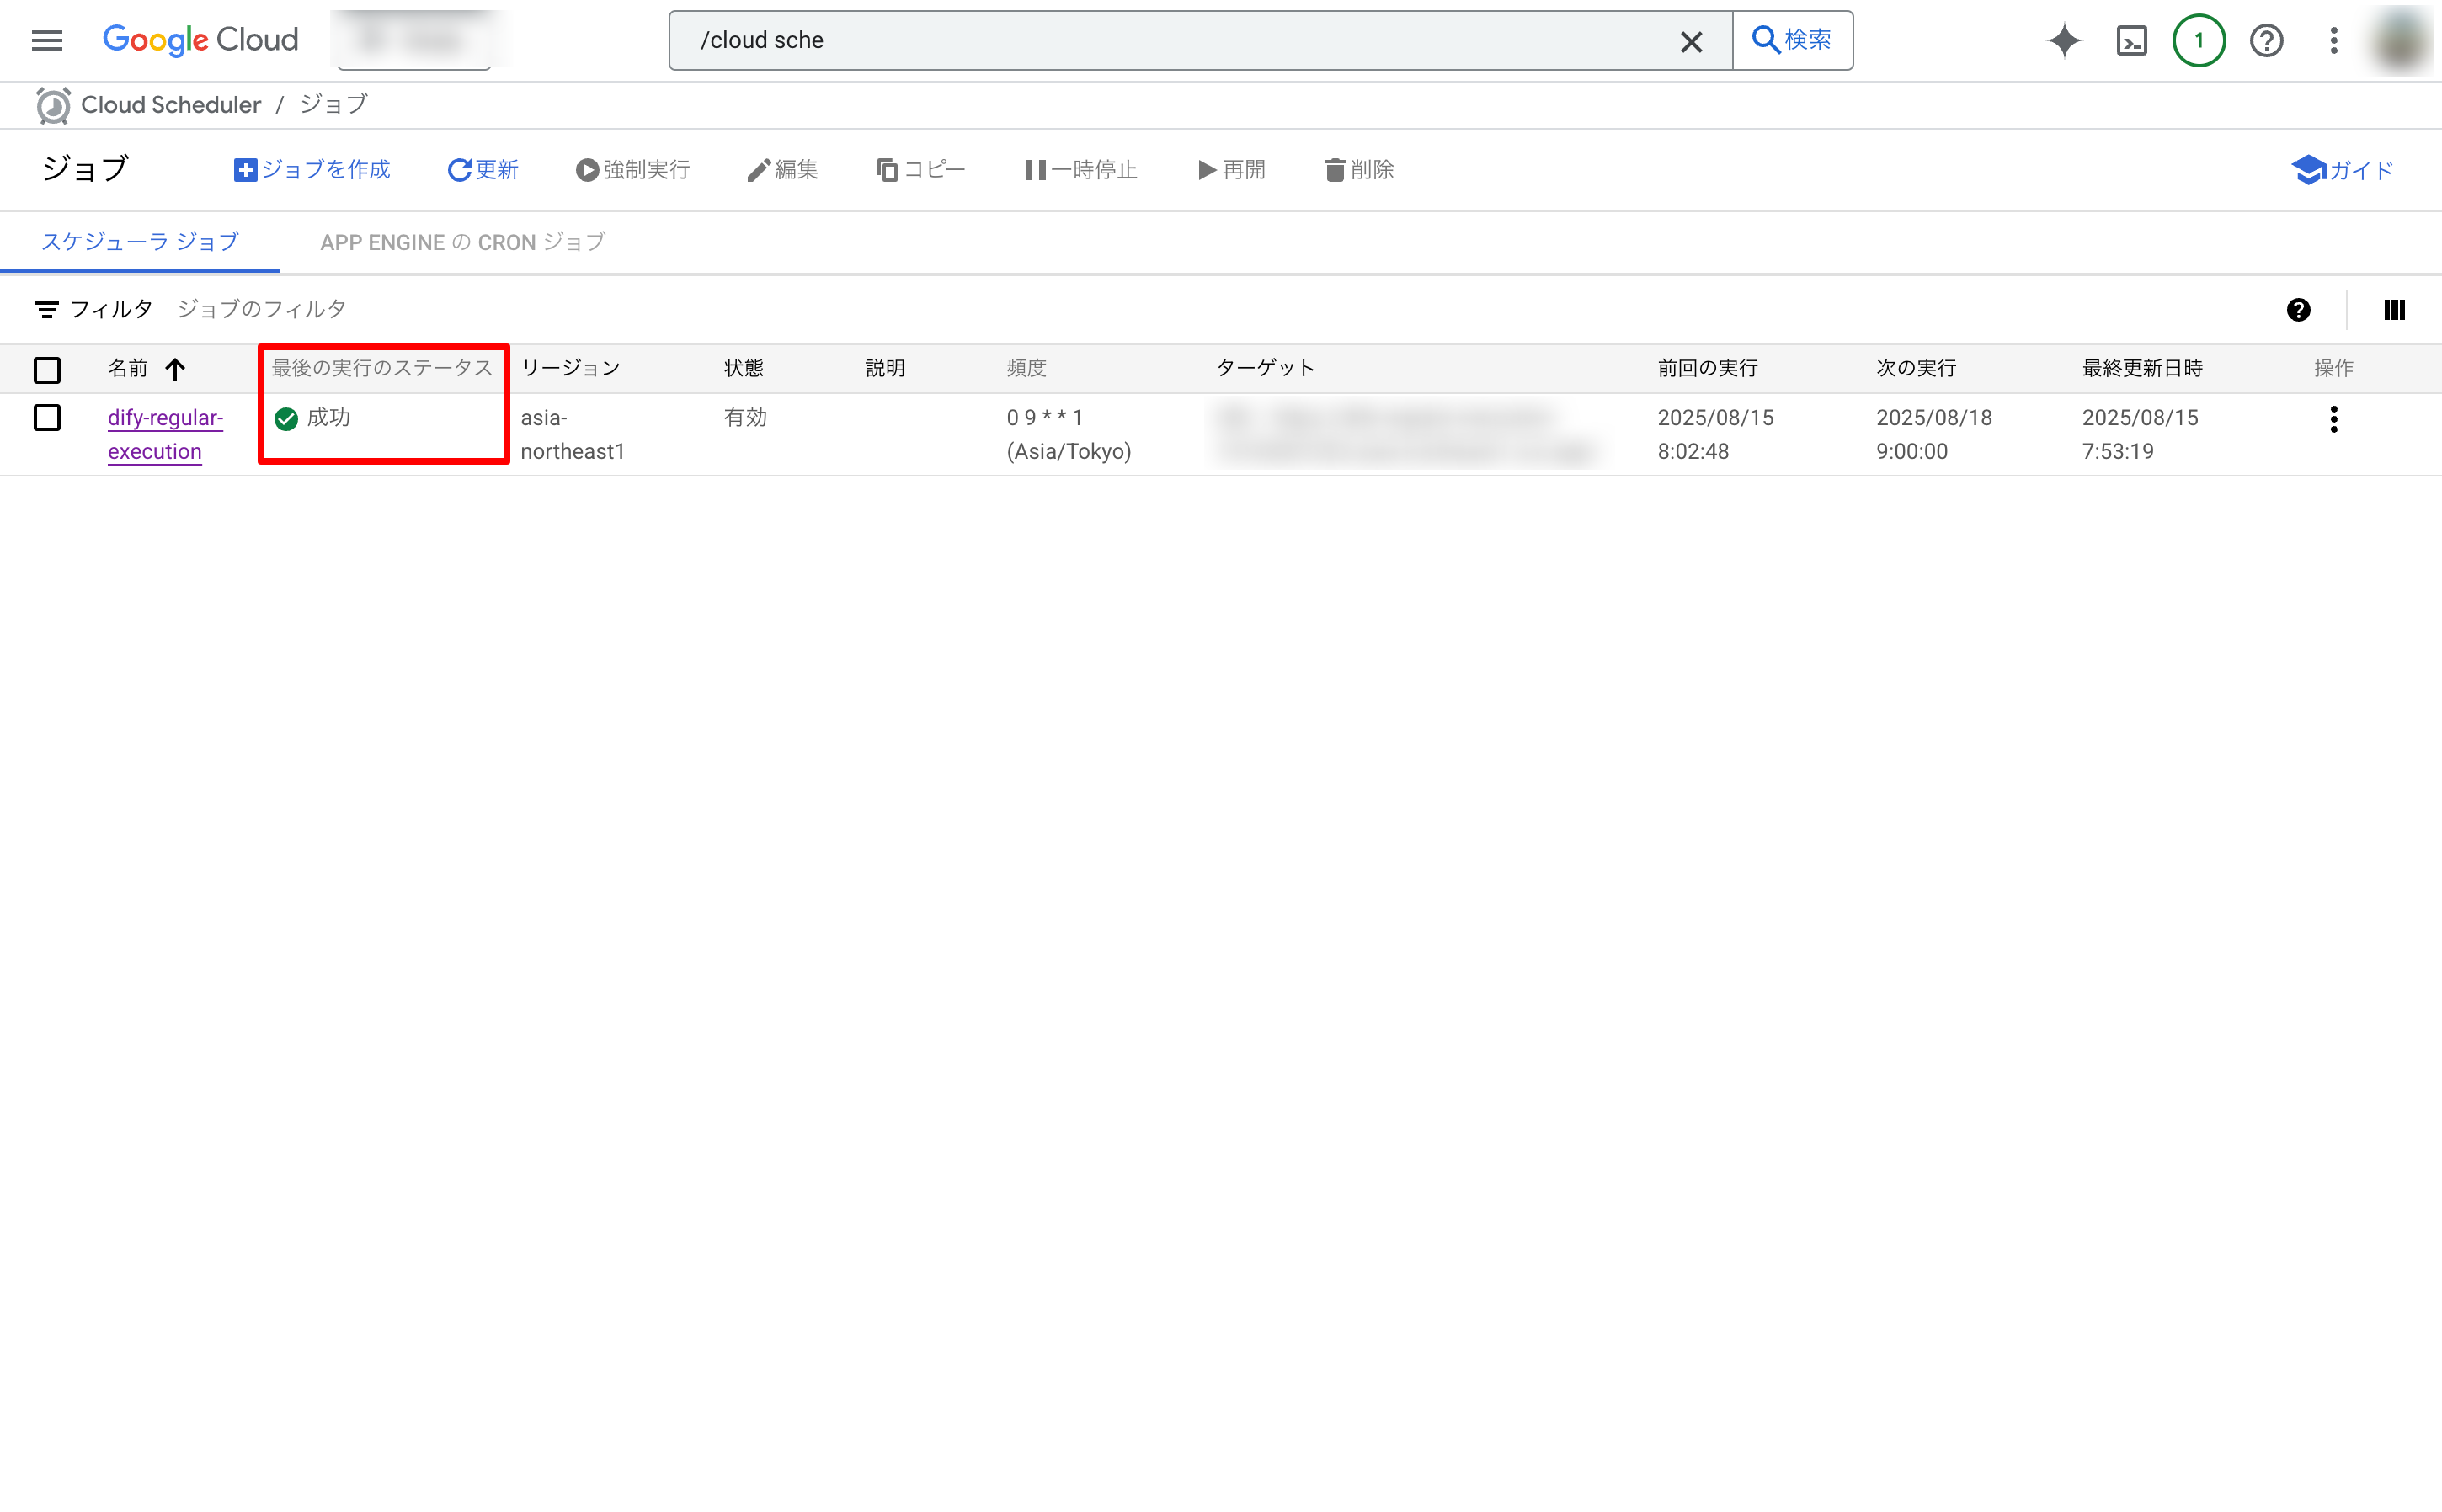2442x1512 pixels.
Task: Open the notifications badge showing 1
Action: (2198, 40)
